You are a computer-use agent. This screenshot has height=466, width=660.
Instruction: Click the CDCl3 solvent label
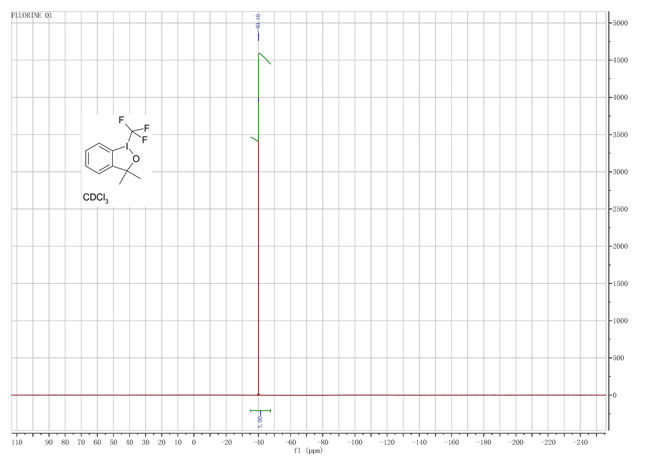click(x=96, y=199)
